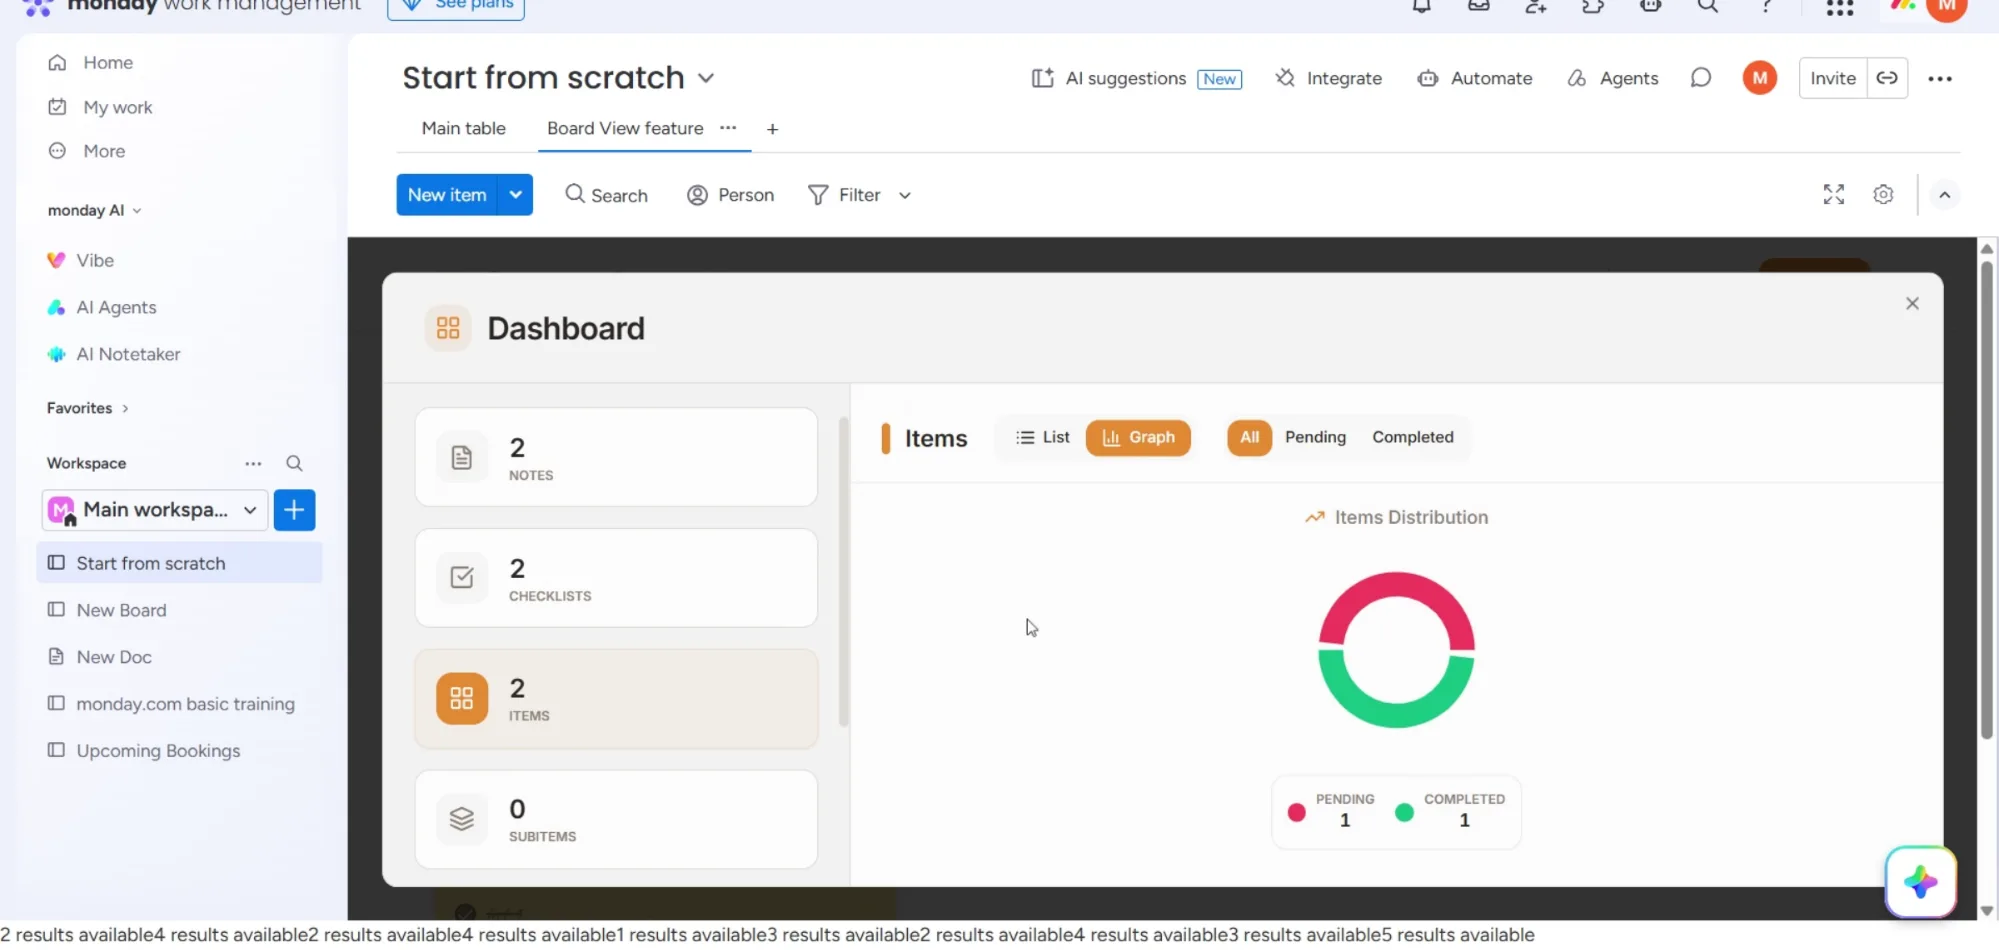The width and height of the screenshot is (1999, 950).
Task: Click the Invite button
Action: pyautogui.click(x=1832, y=78)
